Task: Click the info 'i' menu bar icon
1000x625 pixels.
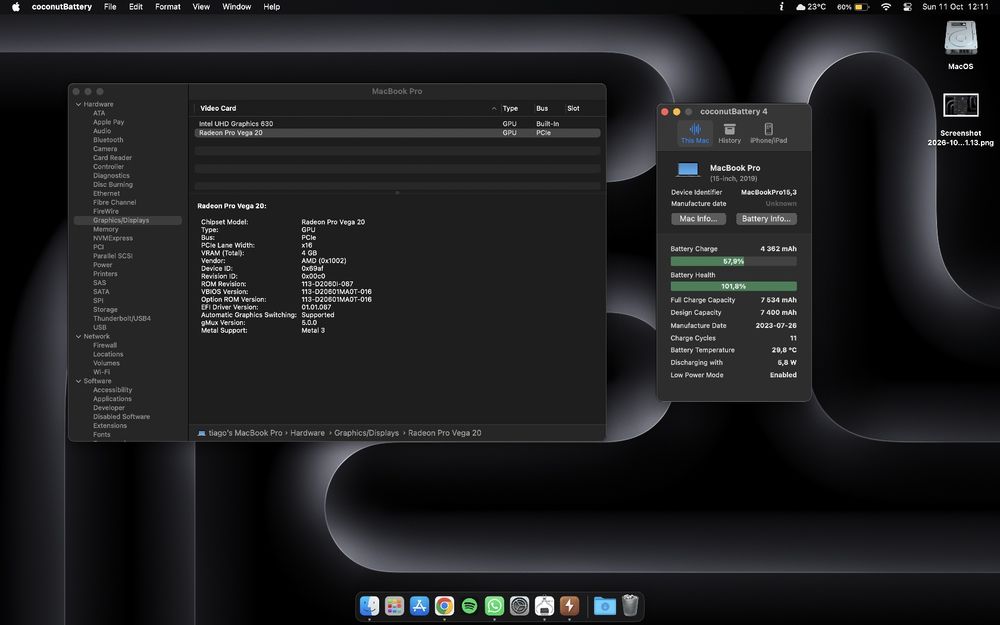Action: [781, 6]
